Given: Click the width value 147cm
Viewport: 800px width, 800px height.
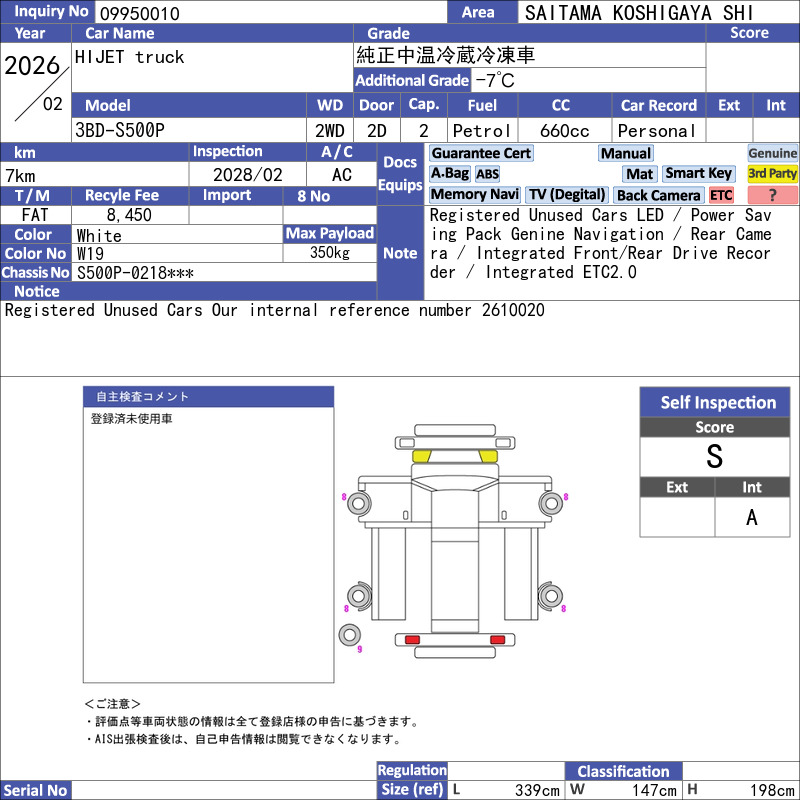Looking at the screenshot, I should click(x=655, y=790).
